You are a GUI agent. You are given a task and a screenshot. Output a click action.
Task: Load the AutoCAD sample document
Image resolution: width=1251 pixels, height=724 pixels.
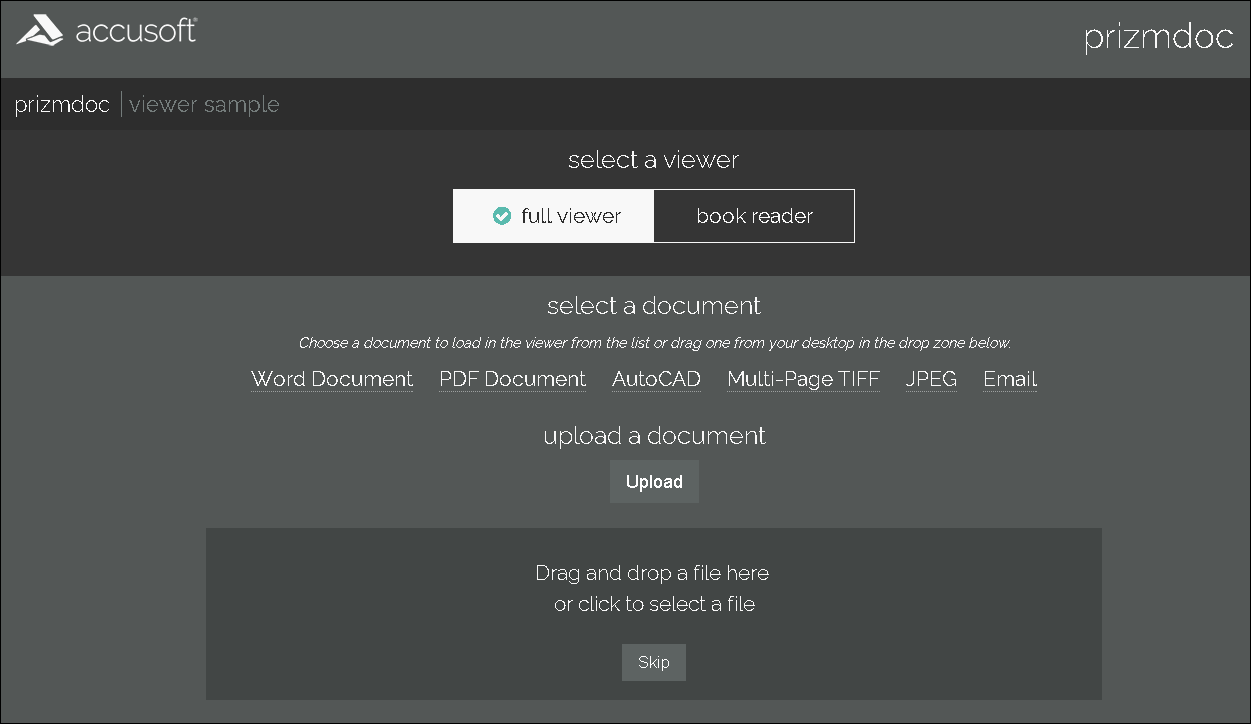tap(656, 379)
